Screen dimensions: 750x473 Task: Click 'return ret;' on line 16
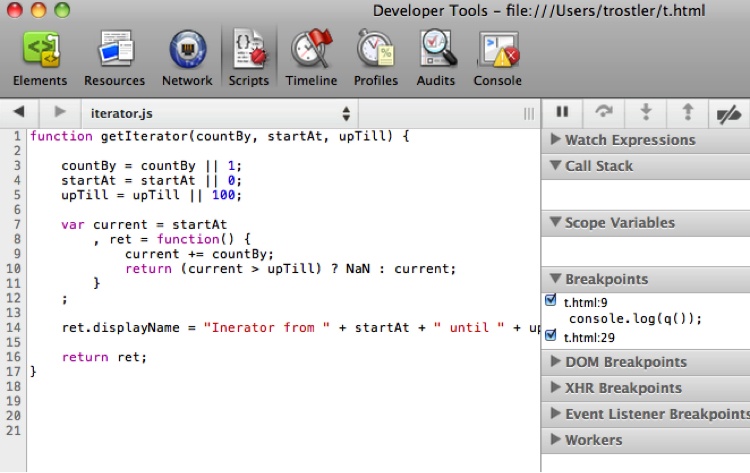click(104, 357)
